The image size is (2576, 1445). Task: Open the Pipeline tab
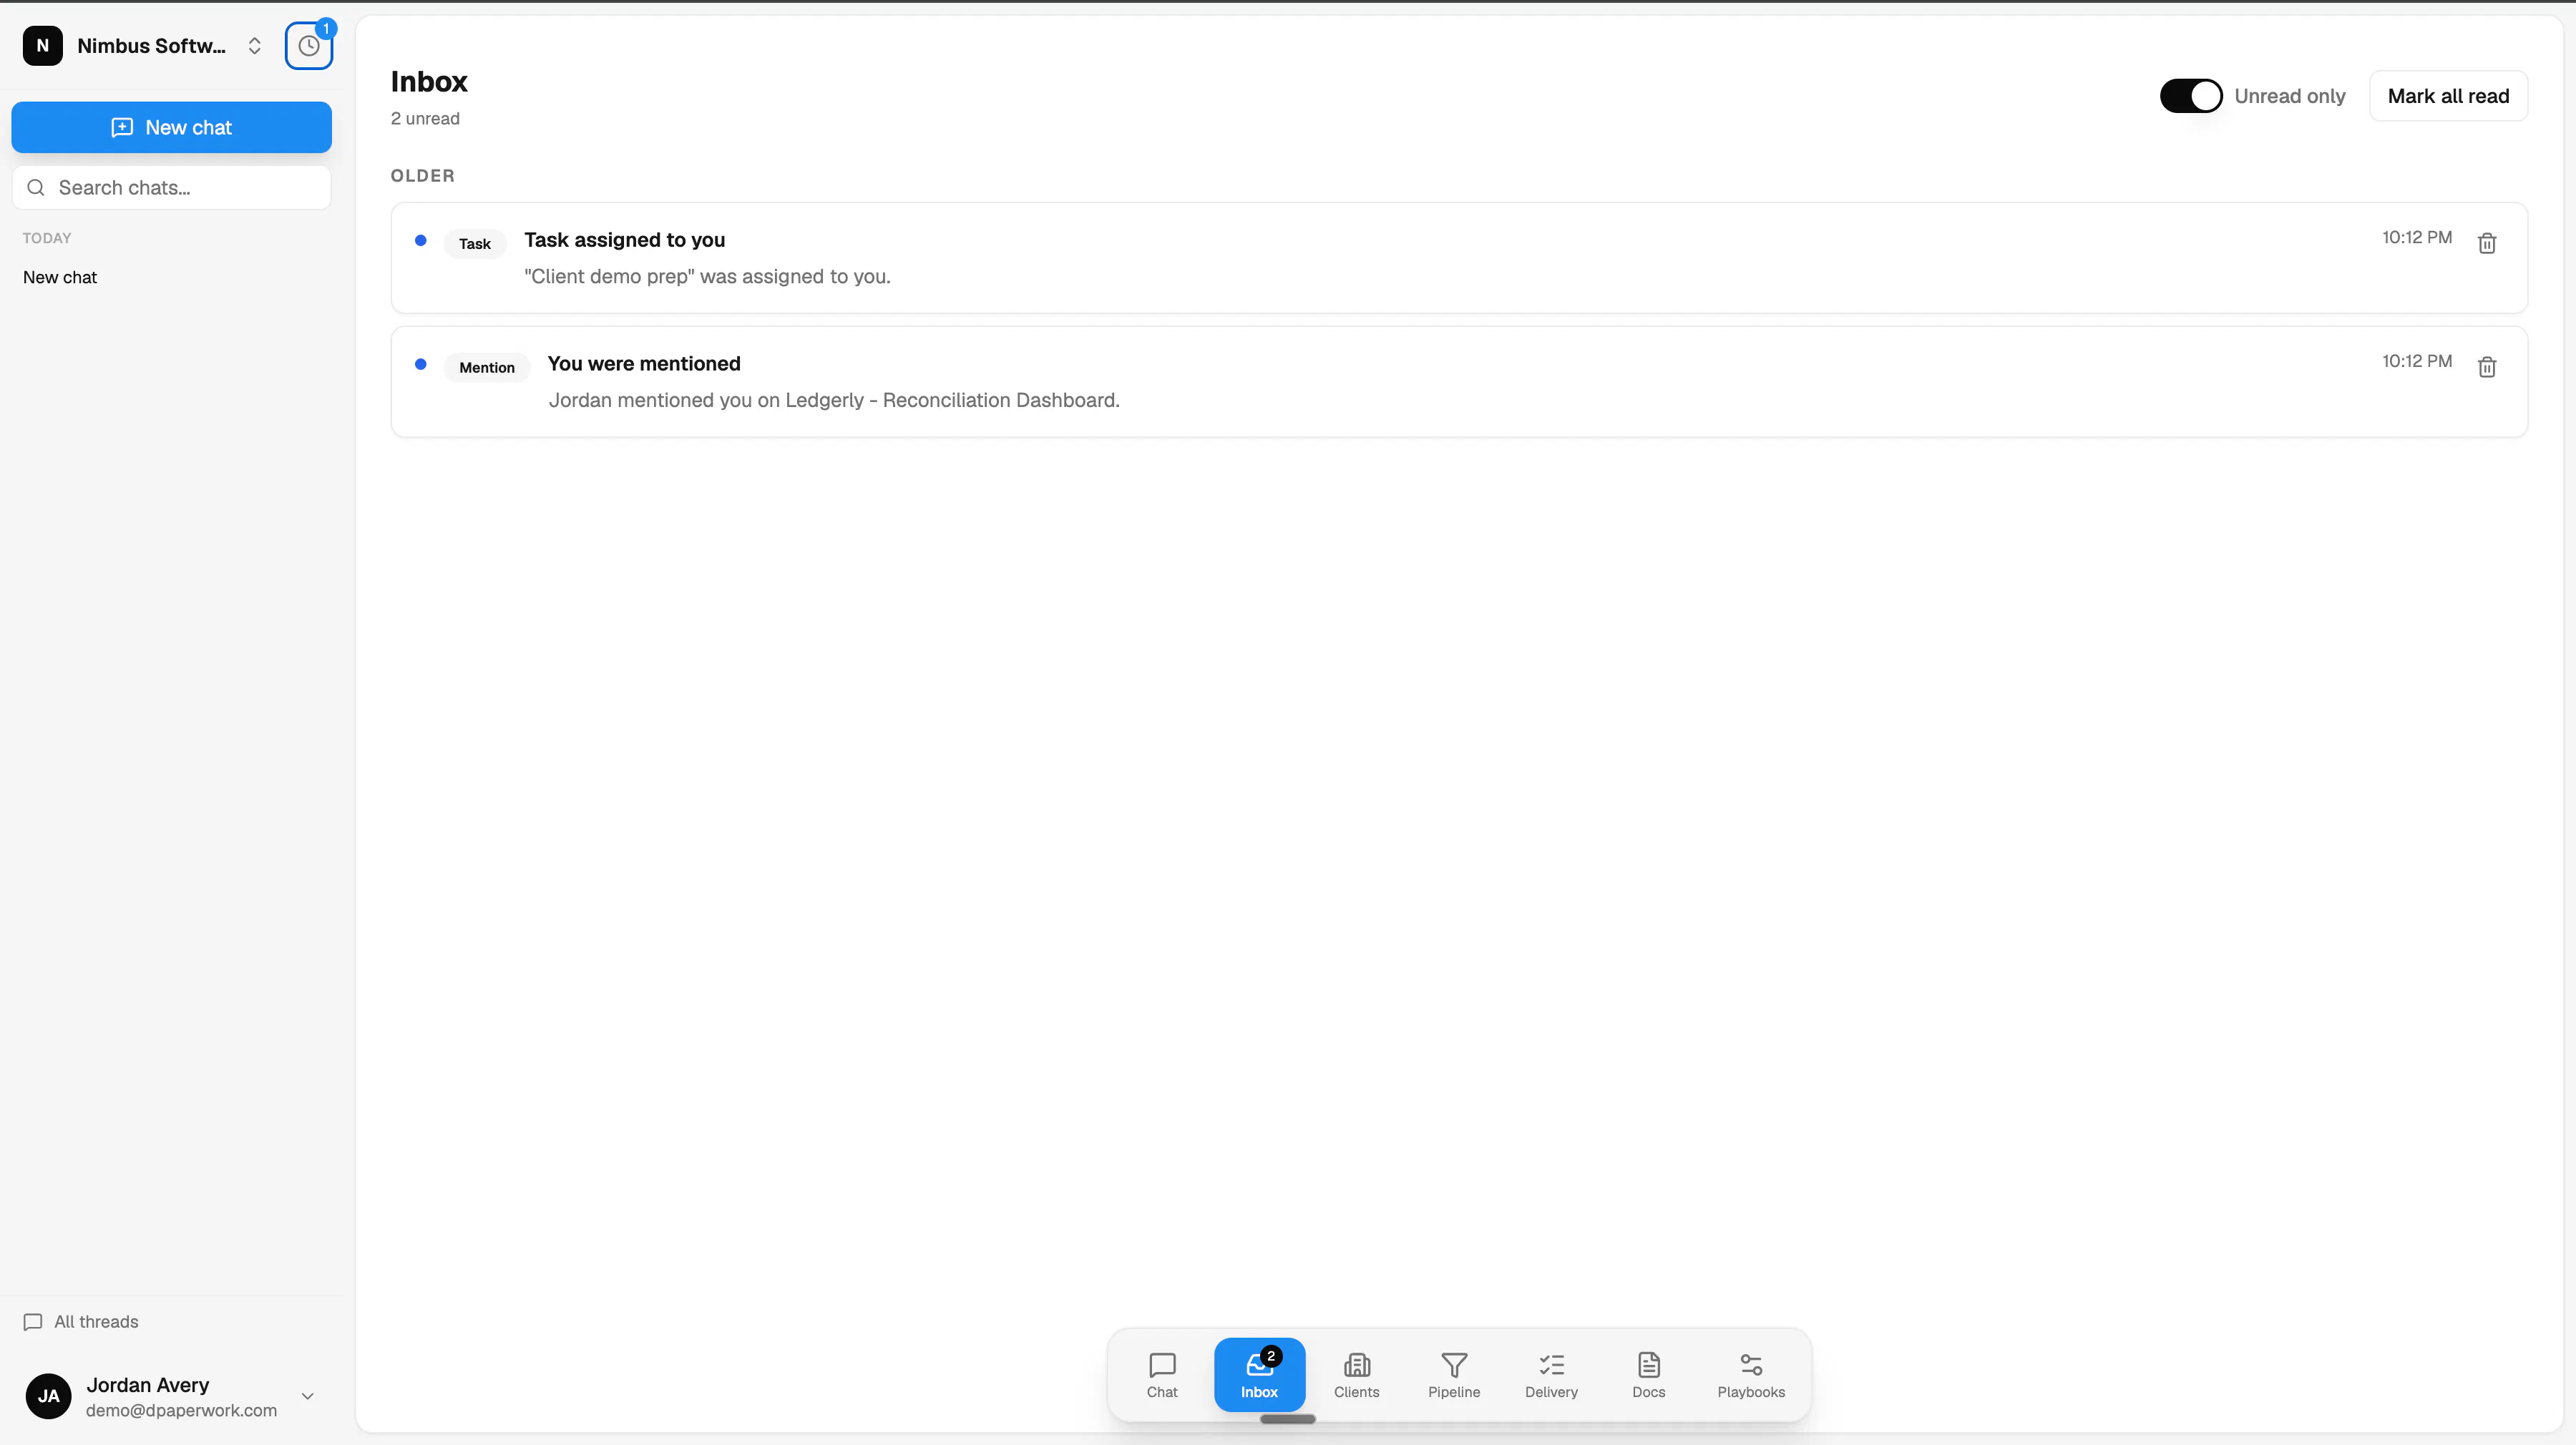(1454, 1375)
